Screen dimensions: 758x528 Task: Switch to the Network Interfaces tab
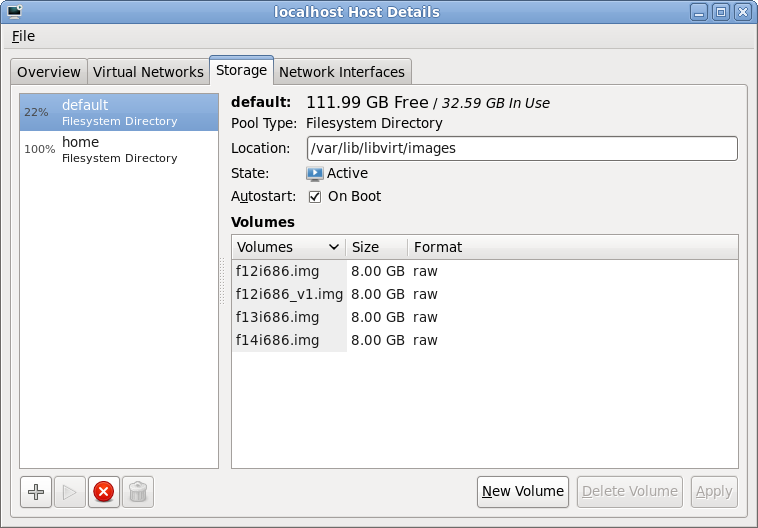342,72
